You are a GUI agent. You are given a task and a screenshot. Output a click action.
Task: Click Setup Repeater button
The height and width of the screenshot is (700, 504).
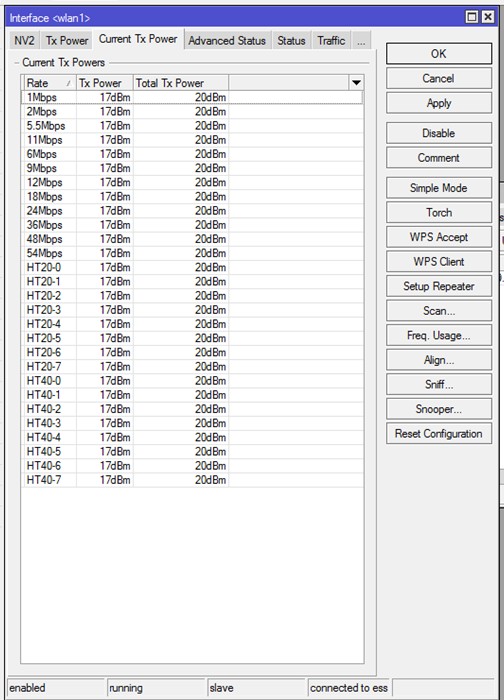(x=439, y=286)
